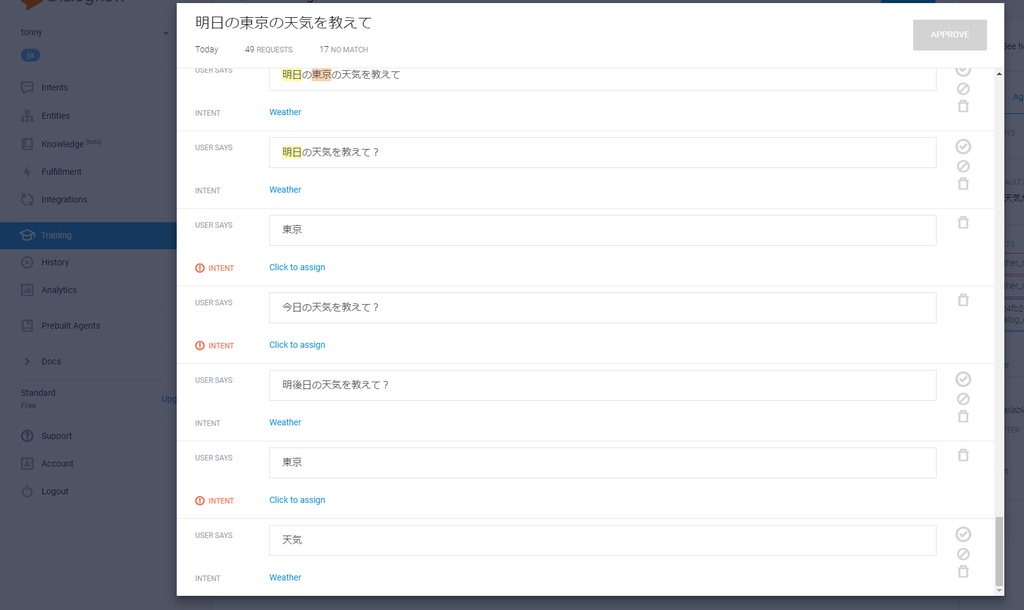
Task: Approve the 天気 row checkmark
Action: (963, 534)
